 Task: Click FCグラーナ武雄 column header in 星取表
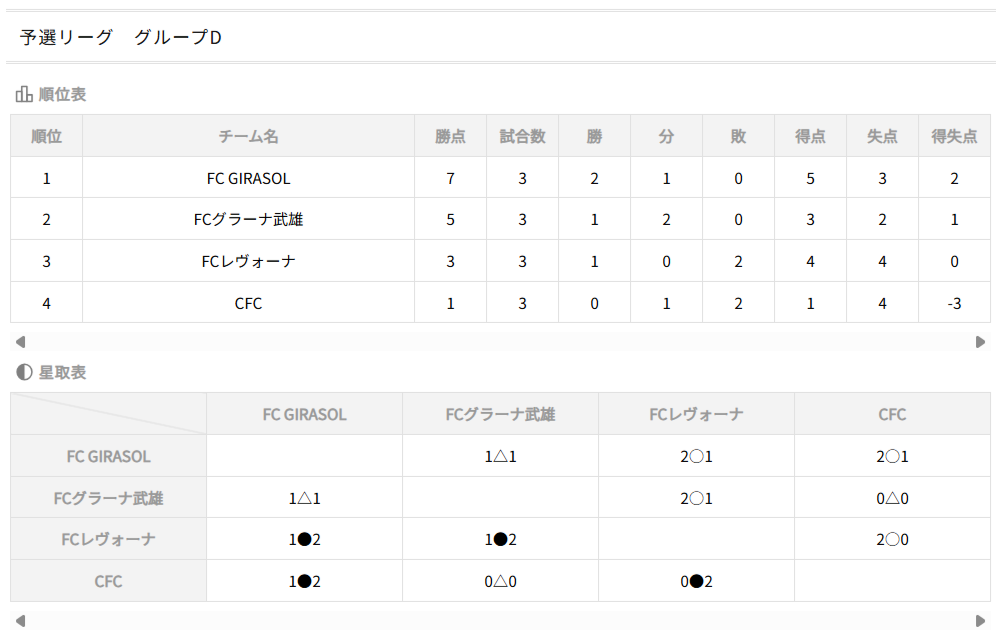click(x=500, y=414)
